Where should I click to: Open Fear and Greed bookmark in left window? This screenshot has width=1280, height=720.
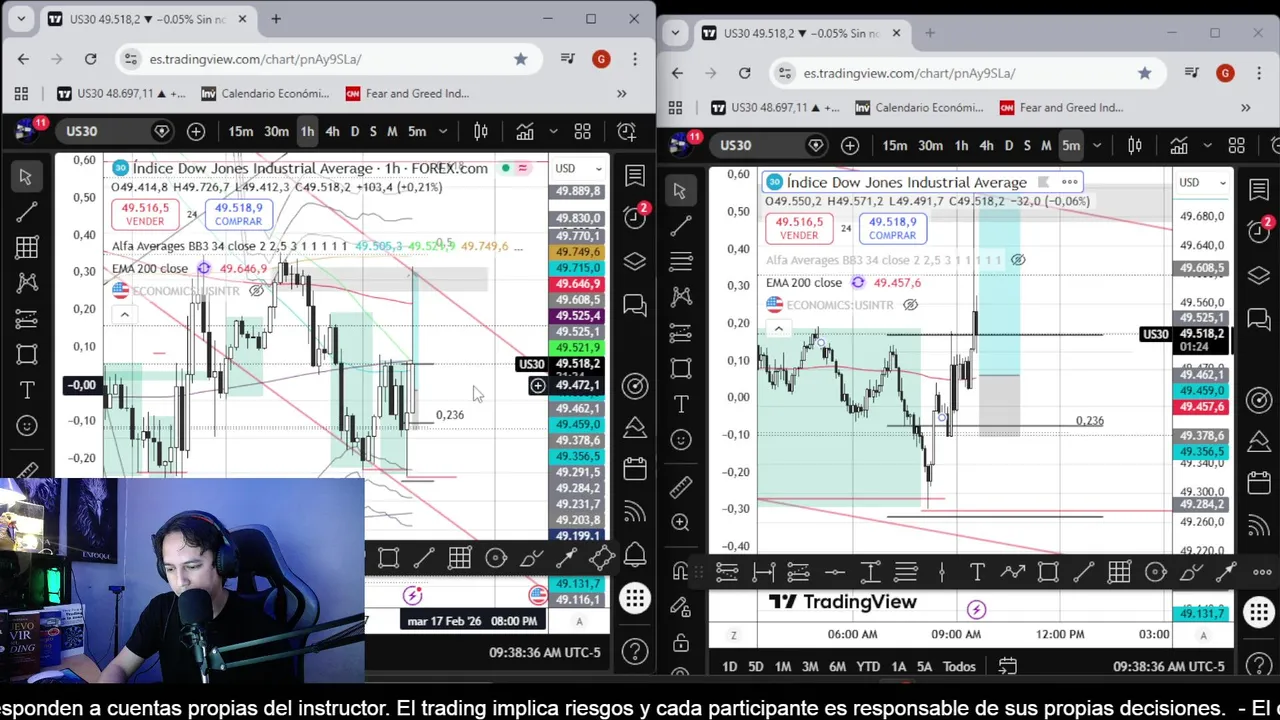407,93
